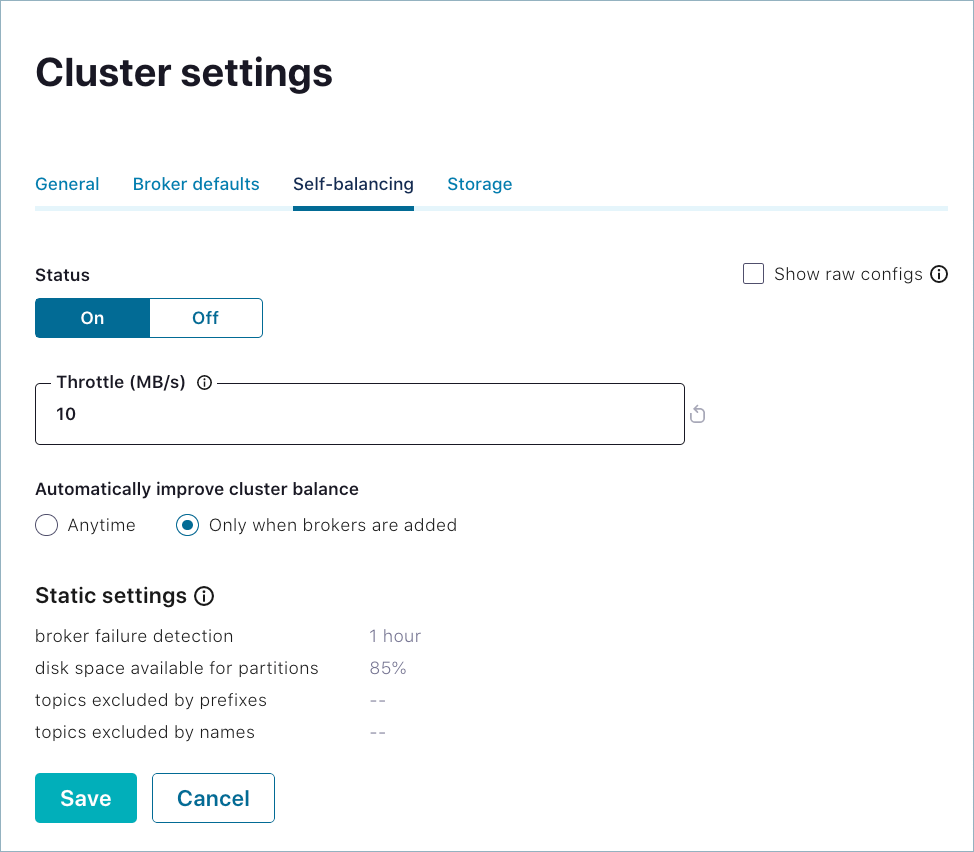Viewport: 974px width, 852px height.
Task: Click the topics excluded by names label
Action: (145, 732)
